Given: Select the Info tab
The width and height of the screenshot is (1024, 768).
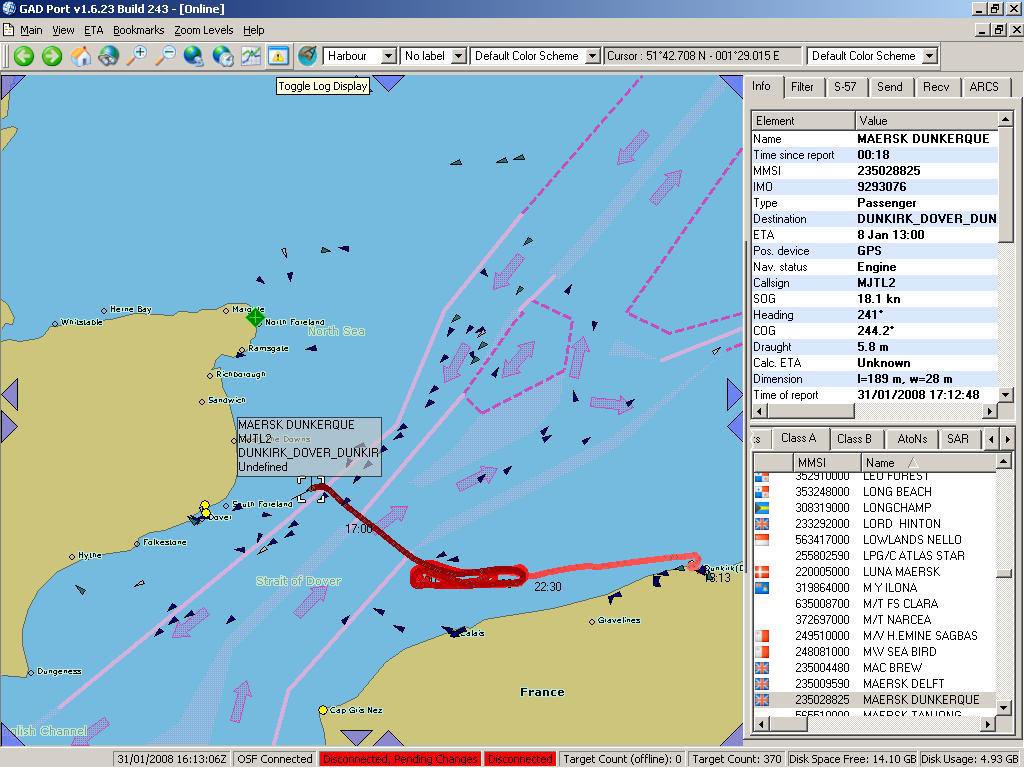Looking at the screenshot, I should click(761, 86).
